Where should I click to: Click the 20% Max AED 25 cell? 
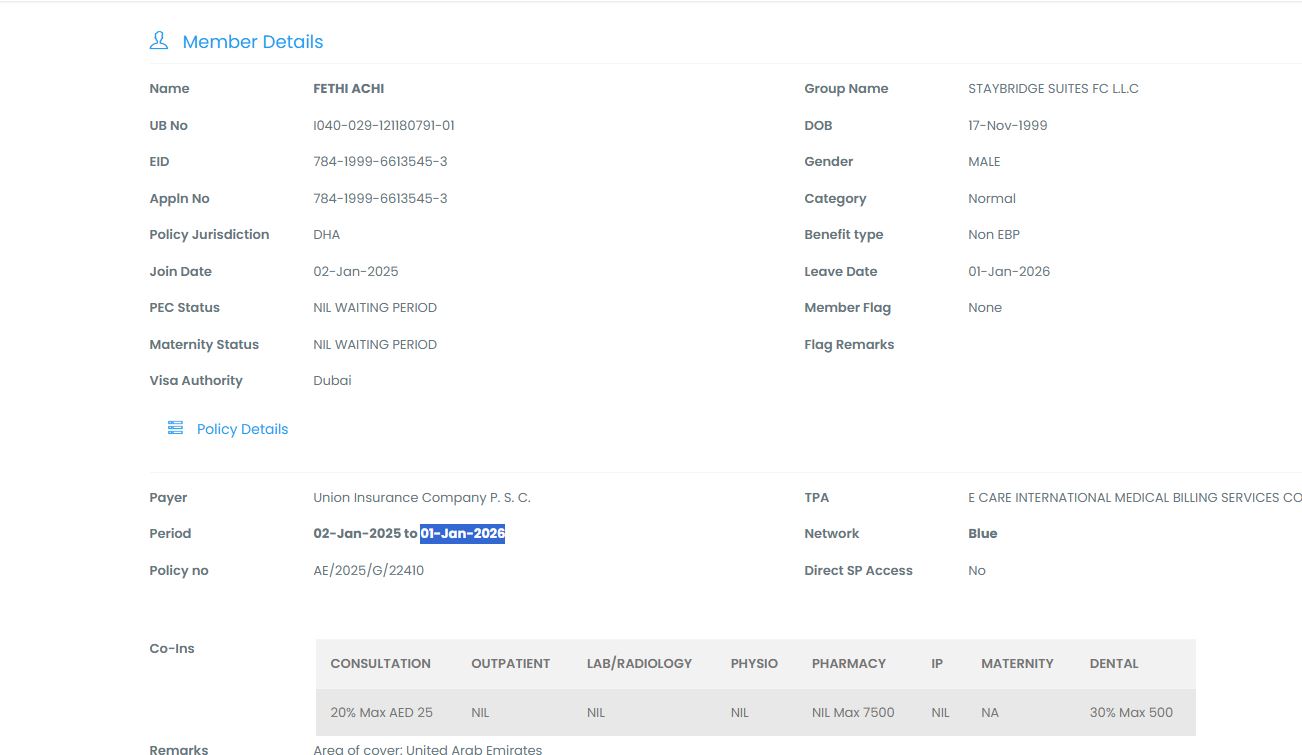pyautogui.click(x=381, y=713)
